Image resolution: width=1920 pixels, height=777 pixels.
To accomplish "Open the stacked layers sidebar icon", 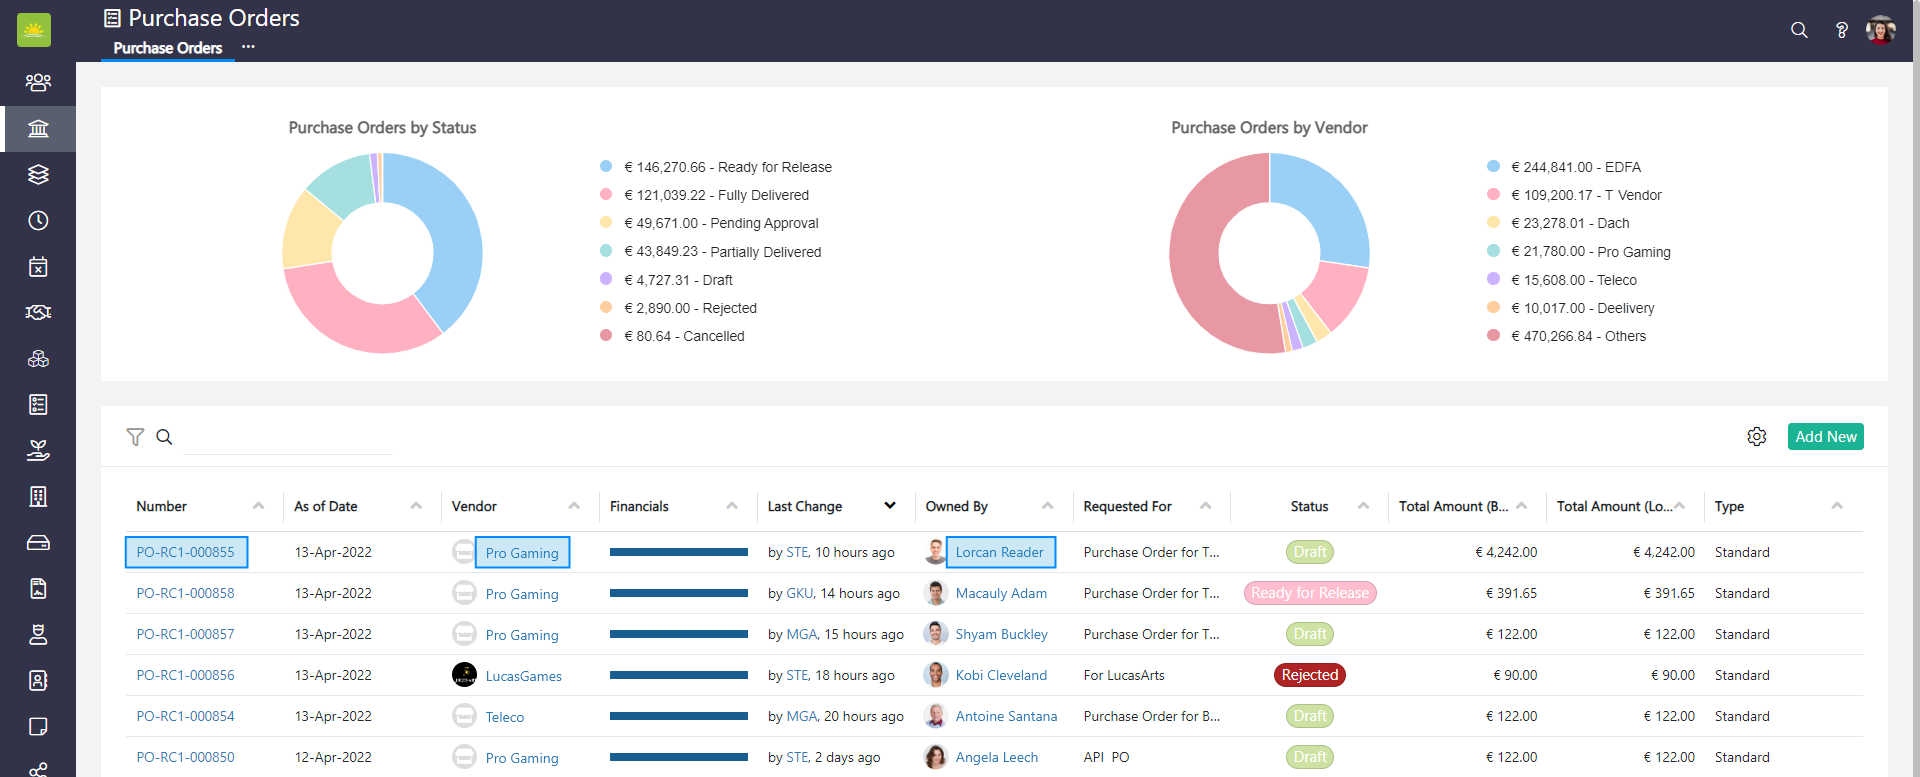I will (x=38, y=175).
